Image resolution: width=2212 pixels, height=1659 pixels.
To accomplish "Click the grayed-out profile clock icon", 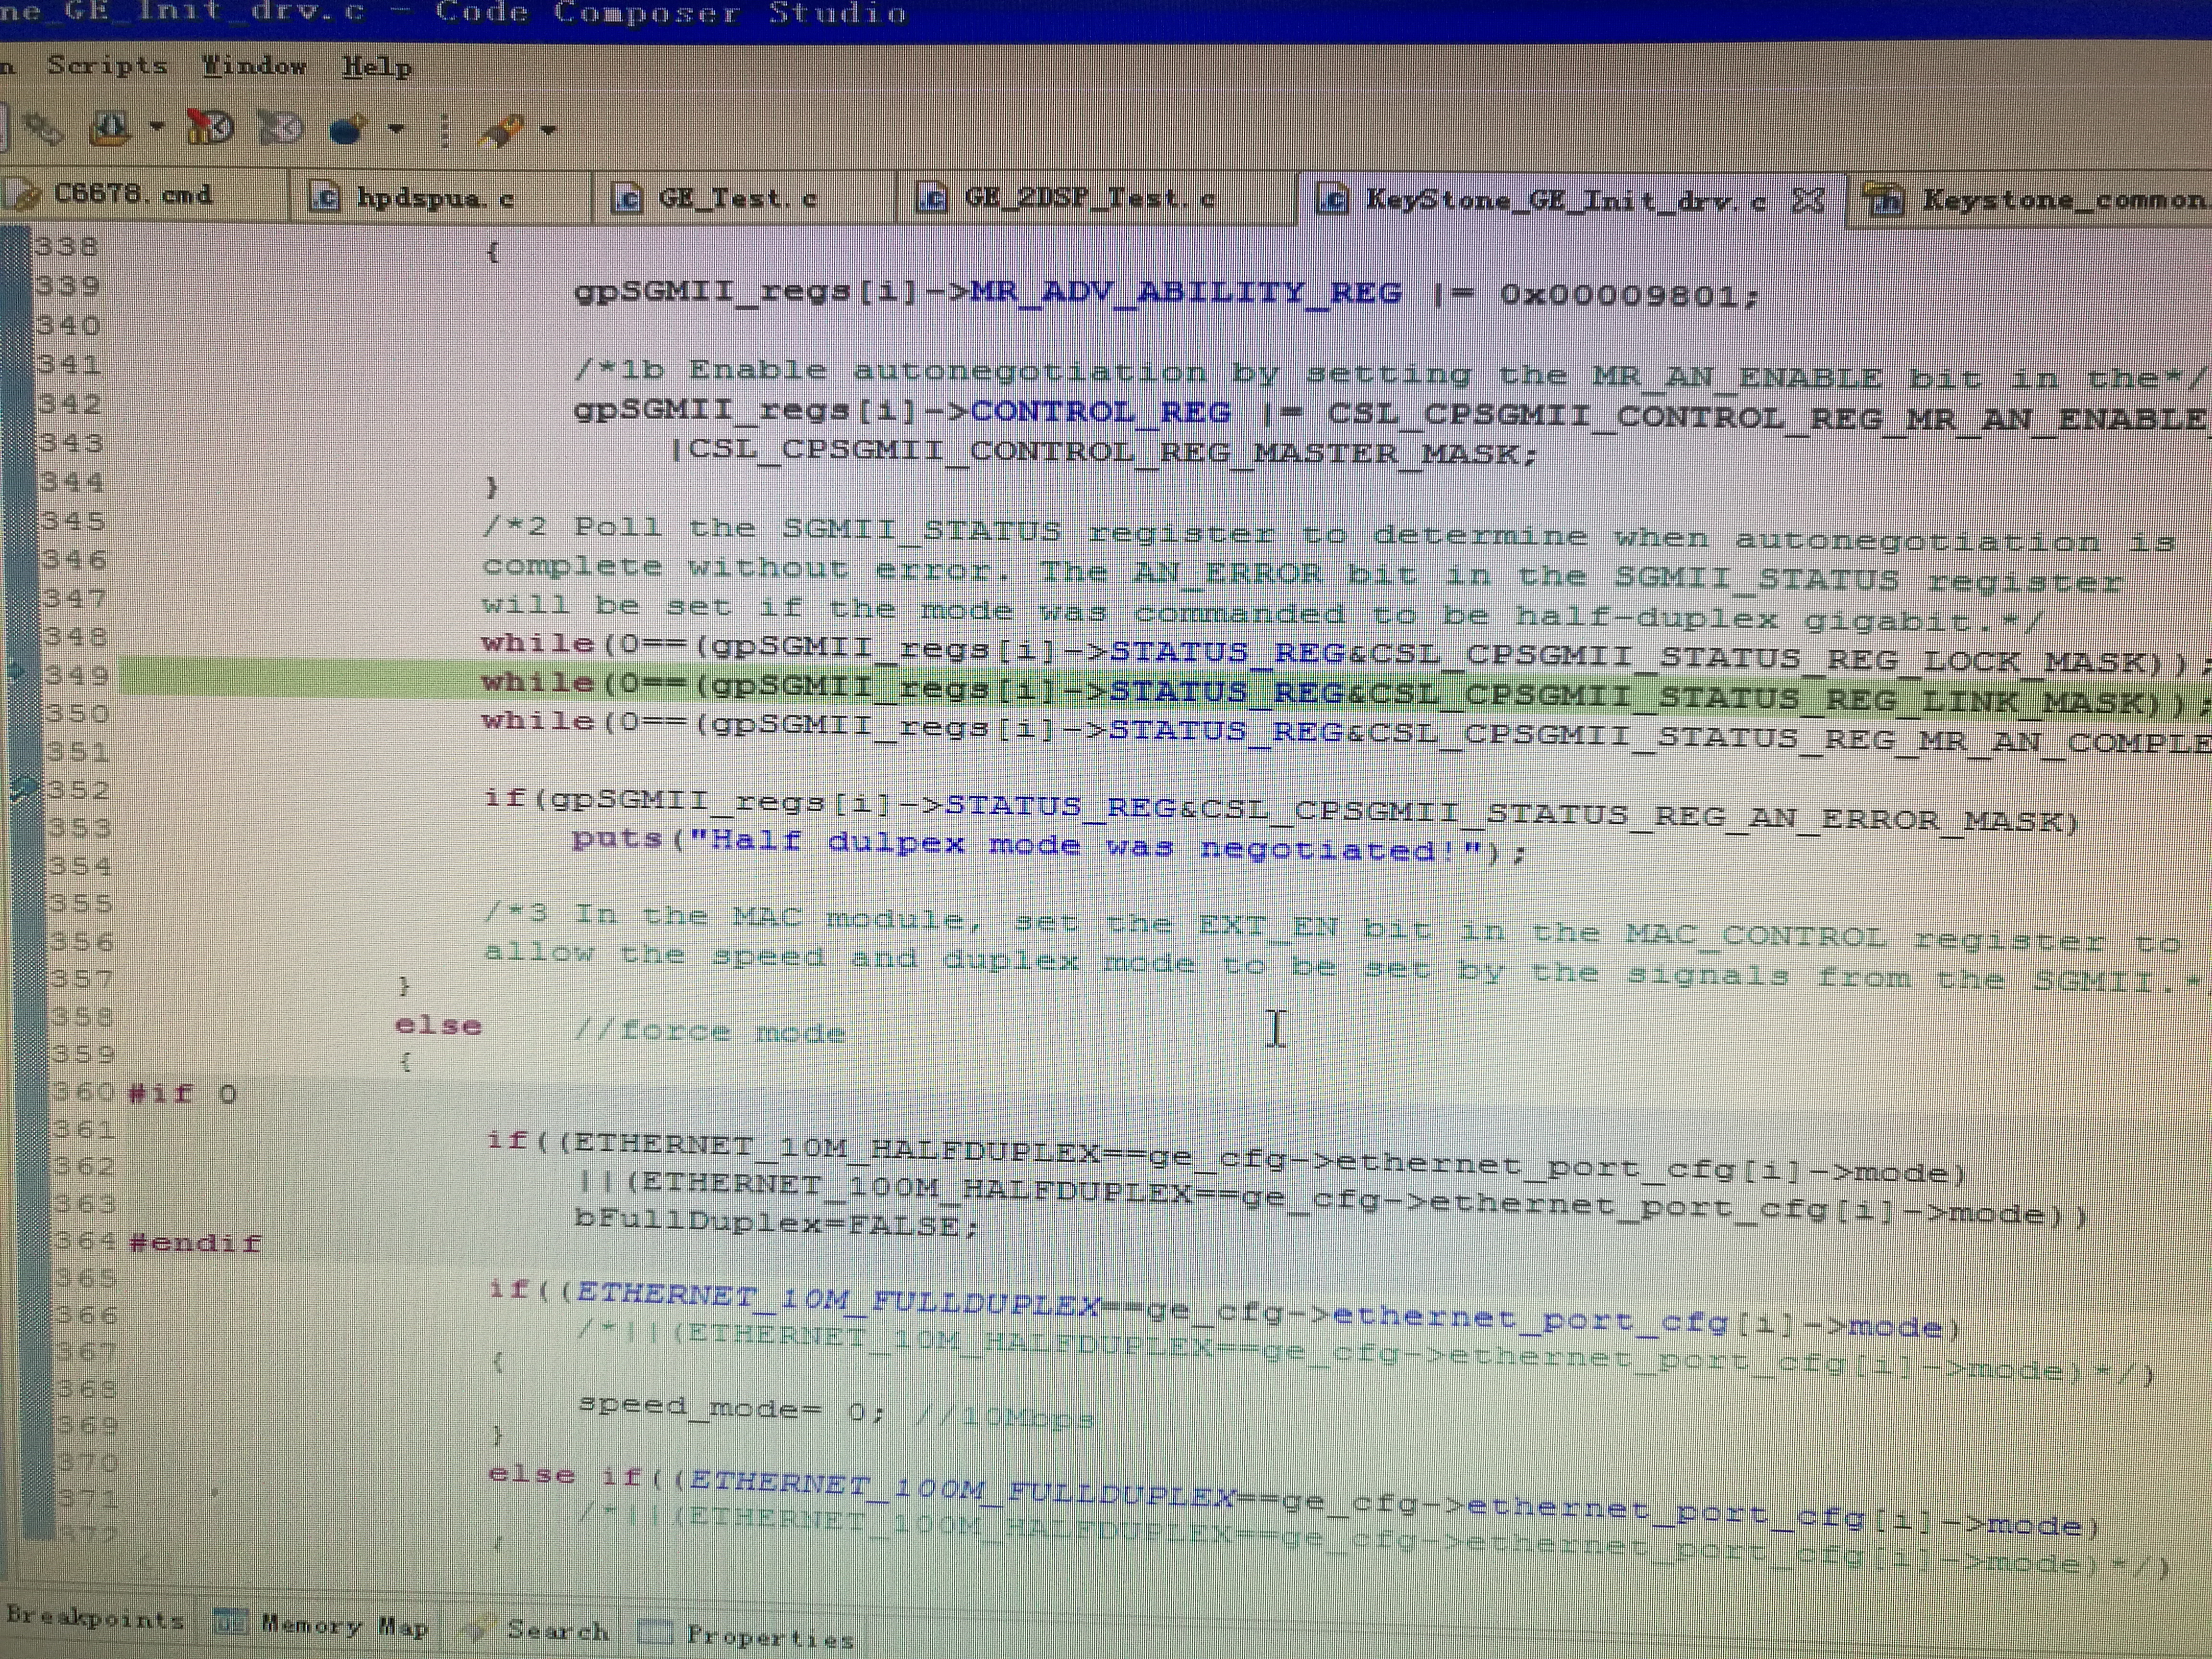I will click(x=280, y=129).
